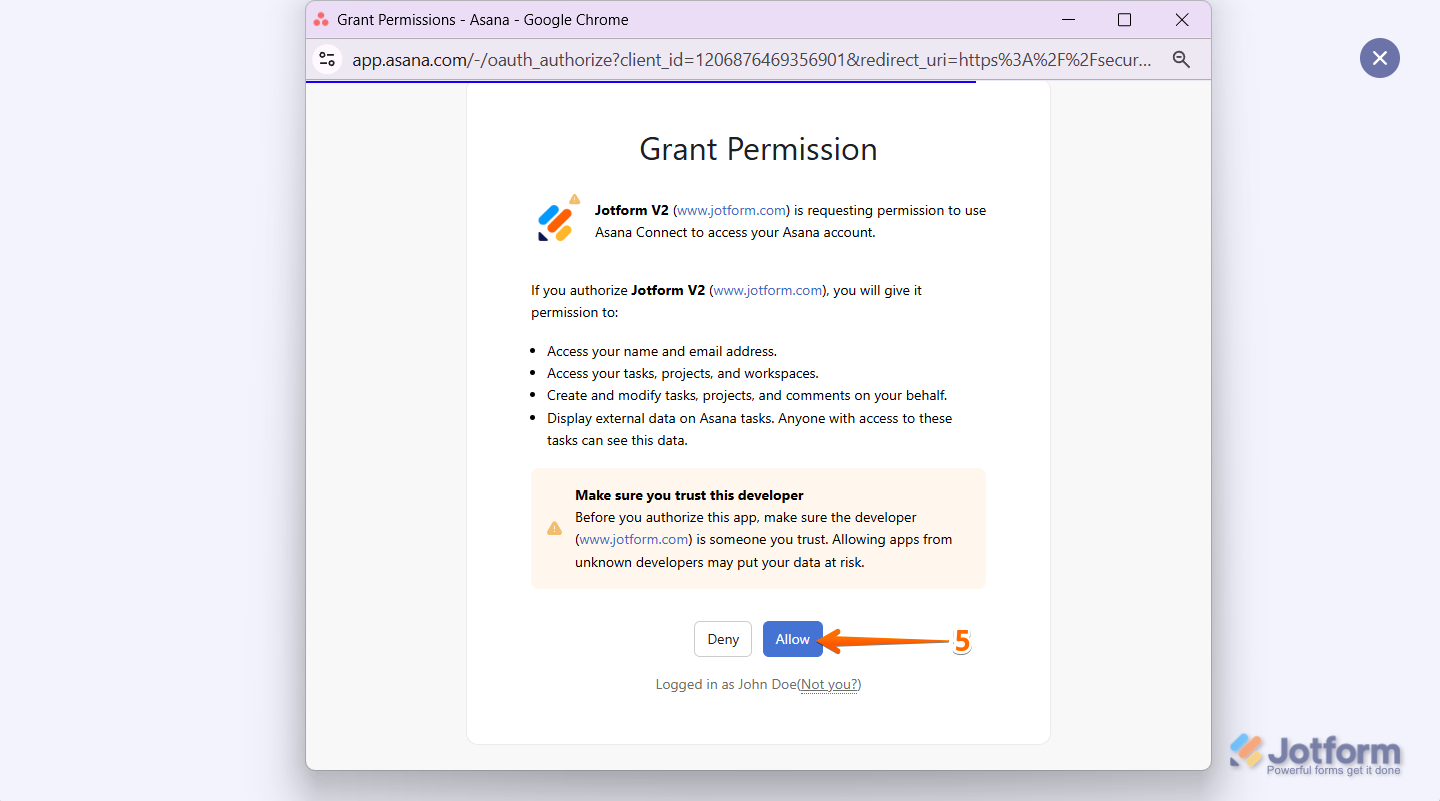Click the zoom magnifier icon in address bar
The width and height of the screenshot is (1440, 801).
[x=1181, y=59]
